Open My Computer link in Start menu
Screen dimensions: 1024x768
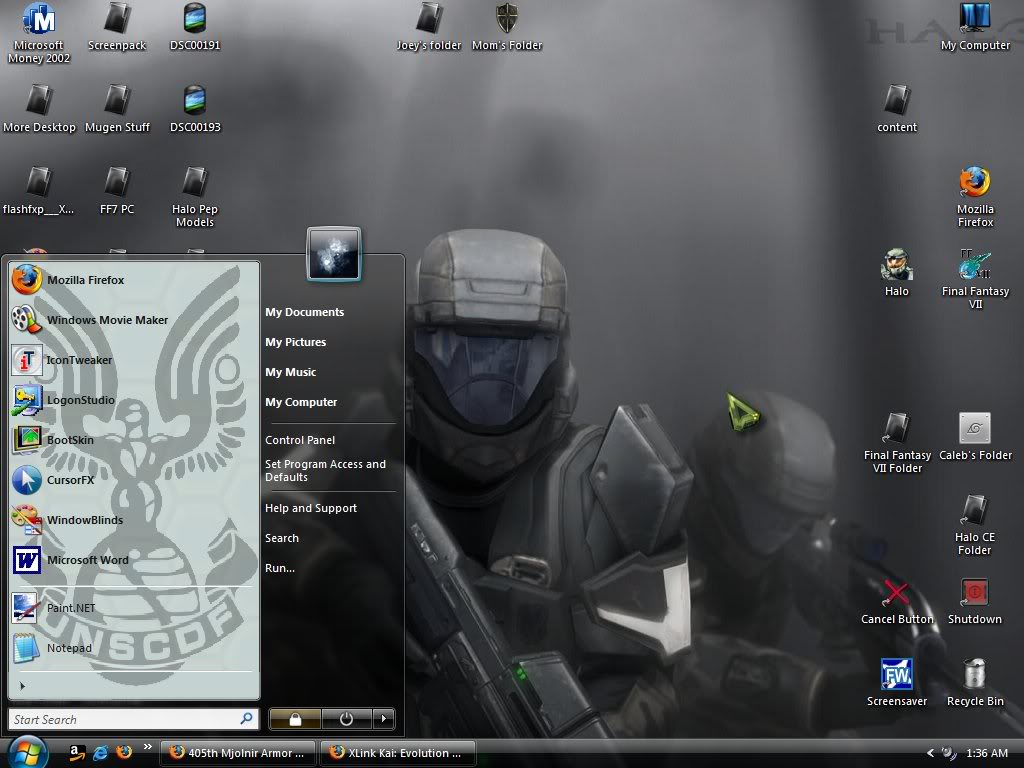(301, 402)
